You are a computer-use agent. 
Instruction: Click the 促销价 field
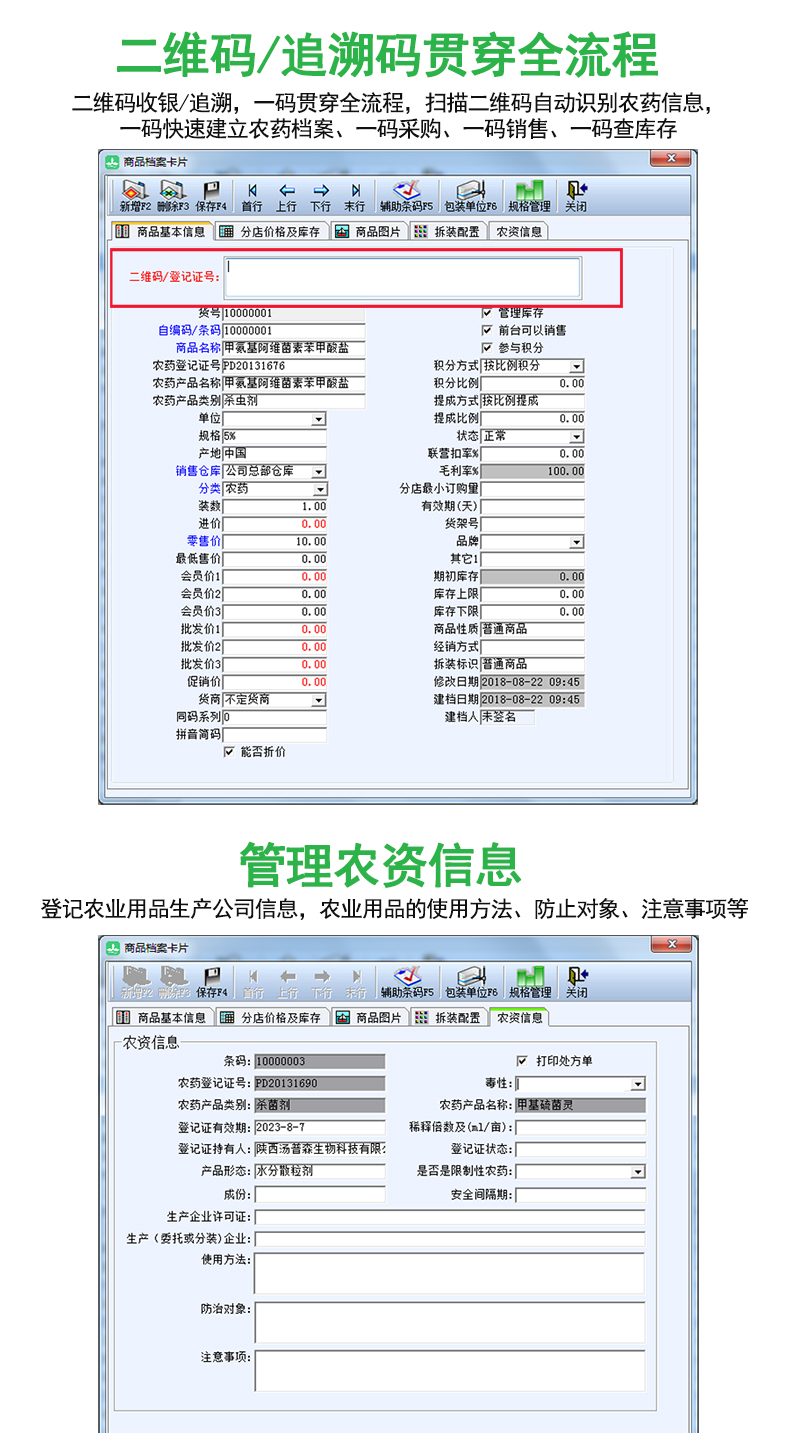274,681
